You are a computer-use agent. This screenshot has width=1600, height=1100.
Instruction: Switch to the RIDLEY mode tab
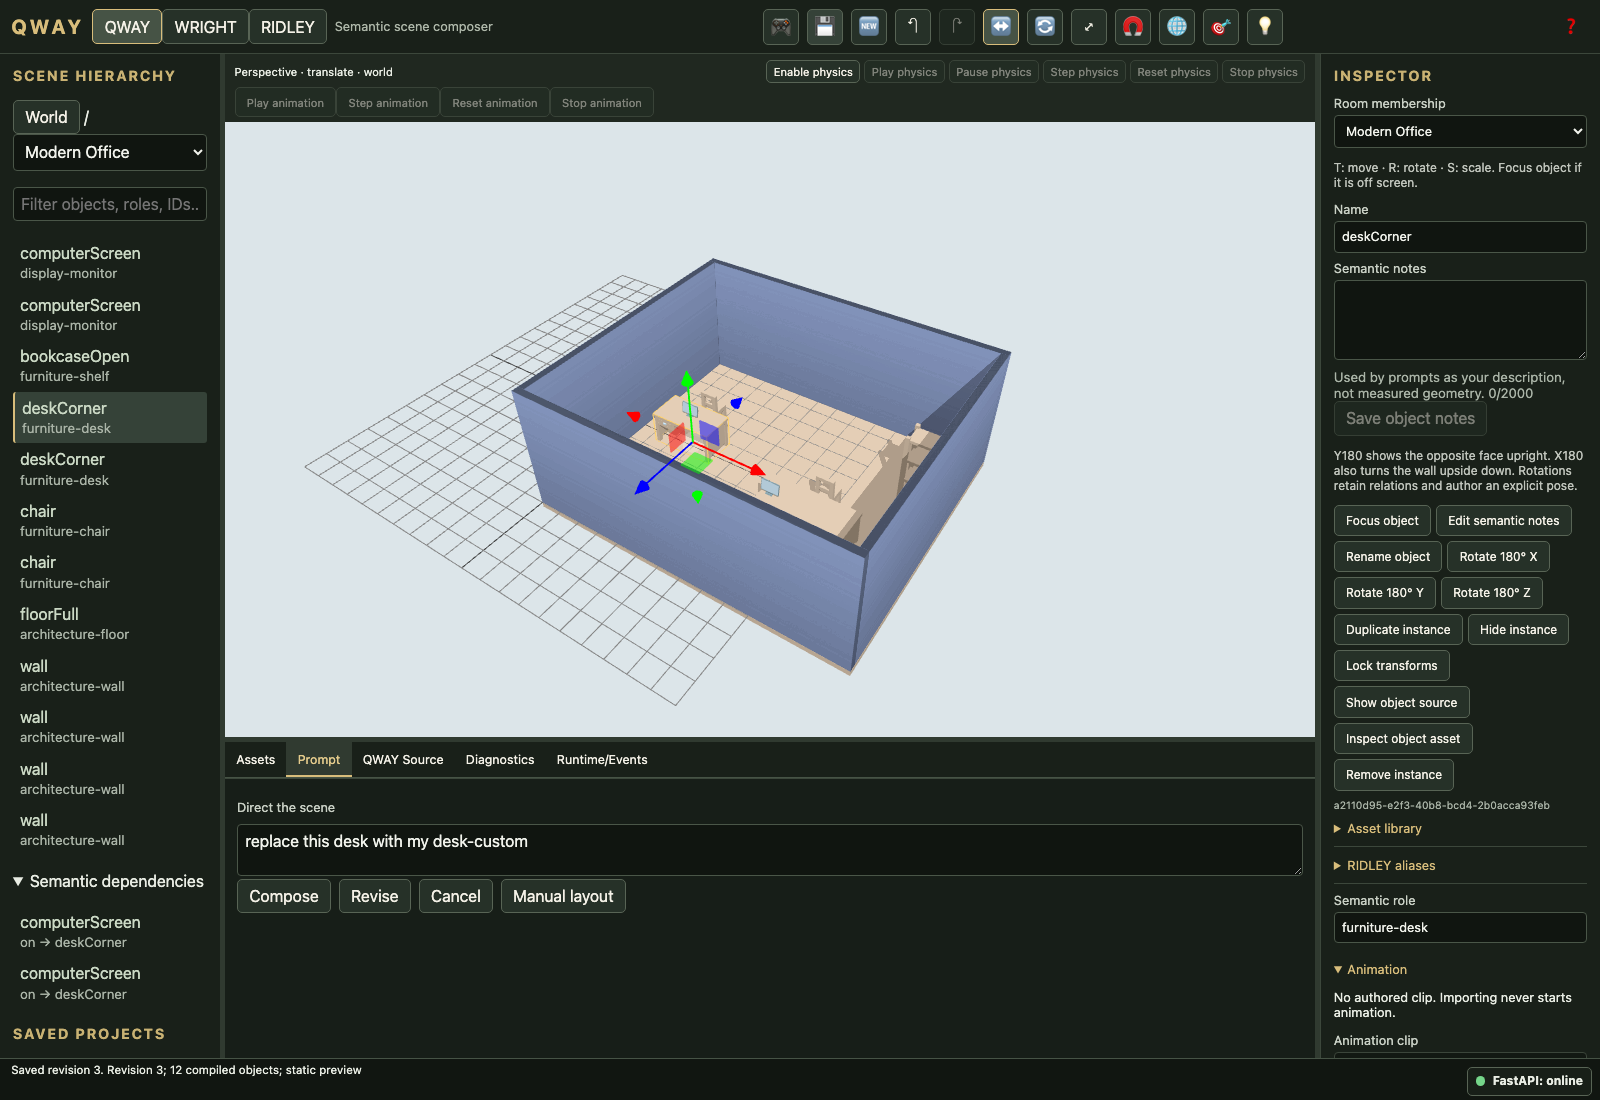[x=288, y=27]
